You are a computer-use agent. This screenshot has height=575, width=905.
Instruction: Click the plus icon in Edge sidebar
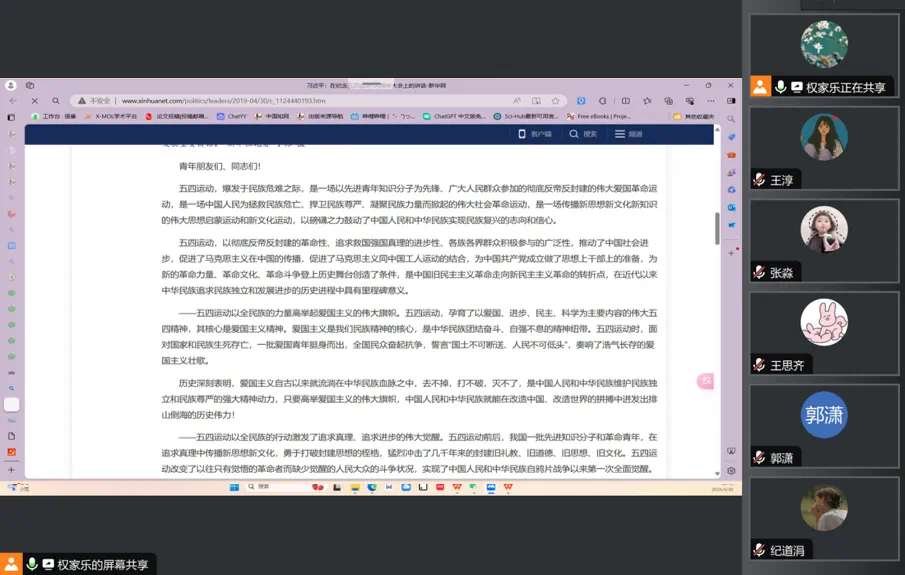pos(731,253)
